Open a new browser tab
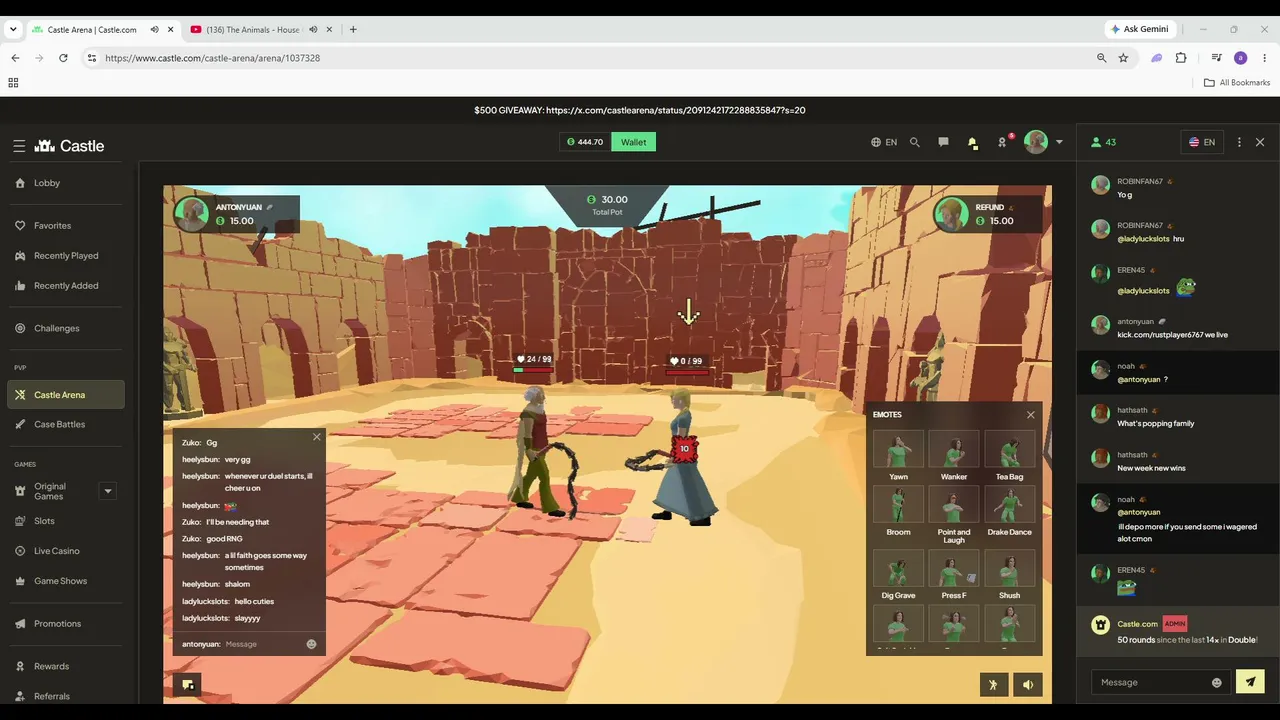1280x720 pixels. (x=352, y=30)
